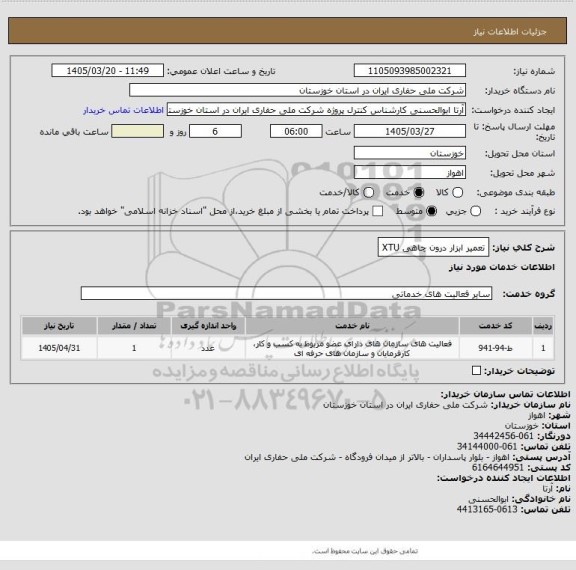
Task: Select the کالا radio button
Action: point(457,192)
